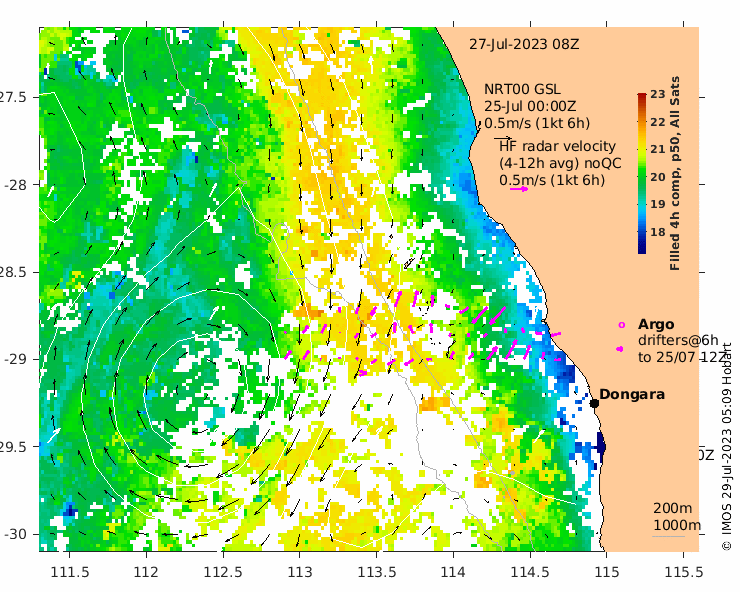Click the colorbar value 18

tap(657, 232)
